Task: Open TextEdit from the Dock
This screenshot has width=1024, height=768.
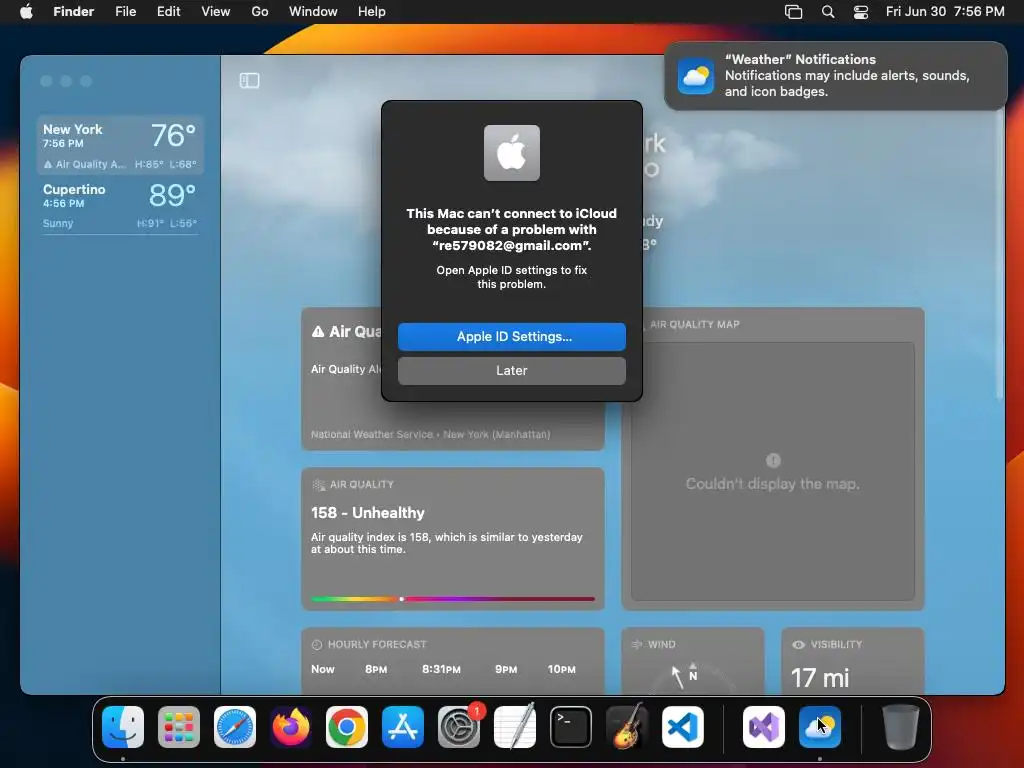Action: coord(515,727)
